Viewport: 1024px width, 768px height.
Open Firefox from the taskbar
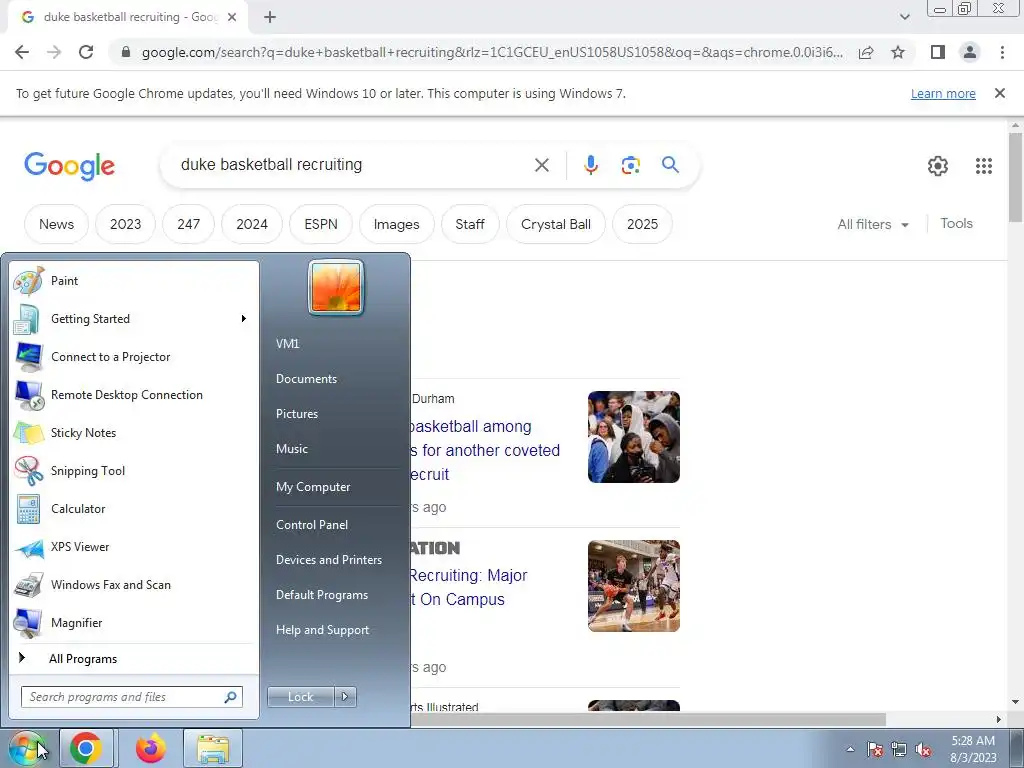[151, 748]
